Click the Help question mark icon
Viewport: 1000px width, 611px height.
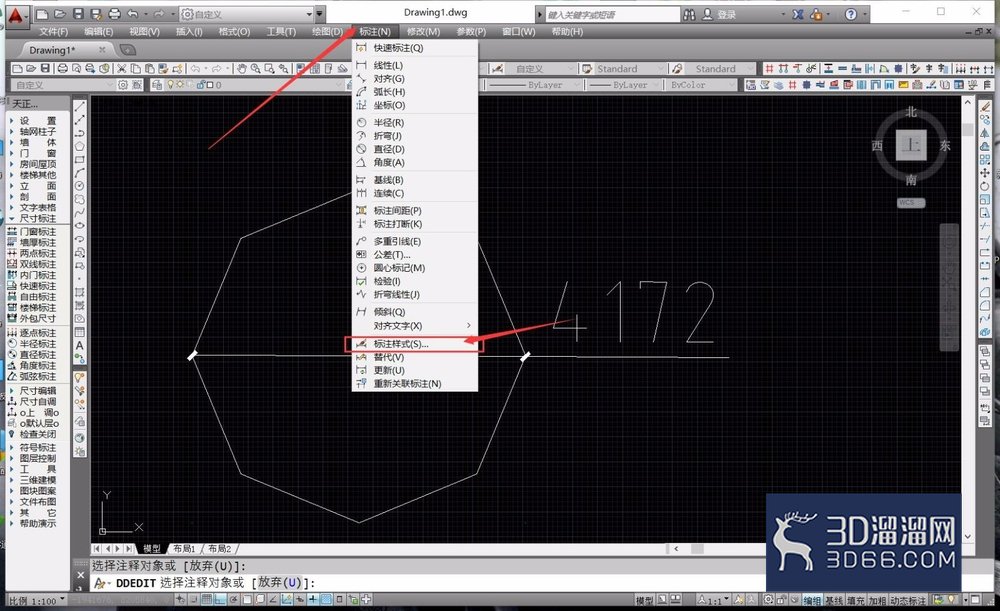point(851,14)
